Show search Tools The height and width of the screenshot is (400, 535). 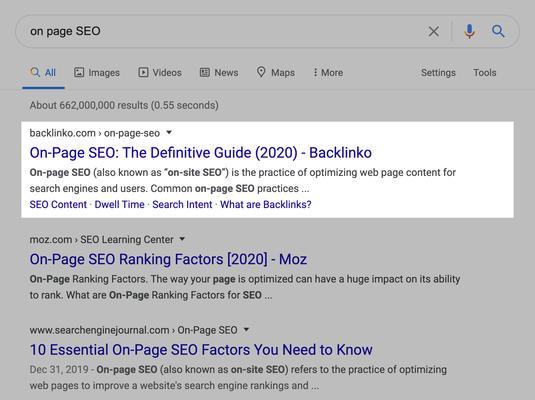tap(485, 72)
